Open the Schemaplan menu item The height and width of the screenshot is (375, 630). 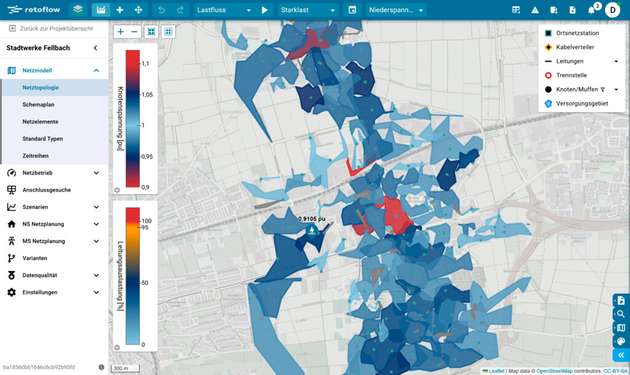coord(55,105)
